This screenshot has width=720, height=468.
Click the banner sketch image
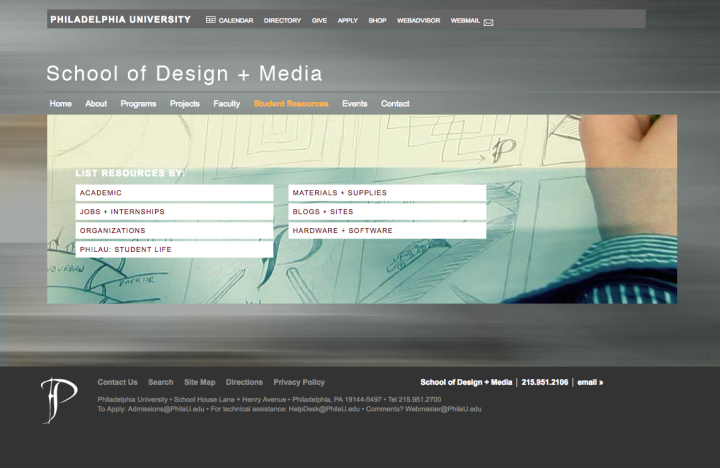(362, 209)
